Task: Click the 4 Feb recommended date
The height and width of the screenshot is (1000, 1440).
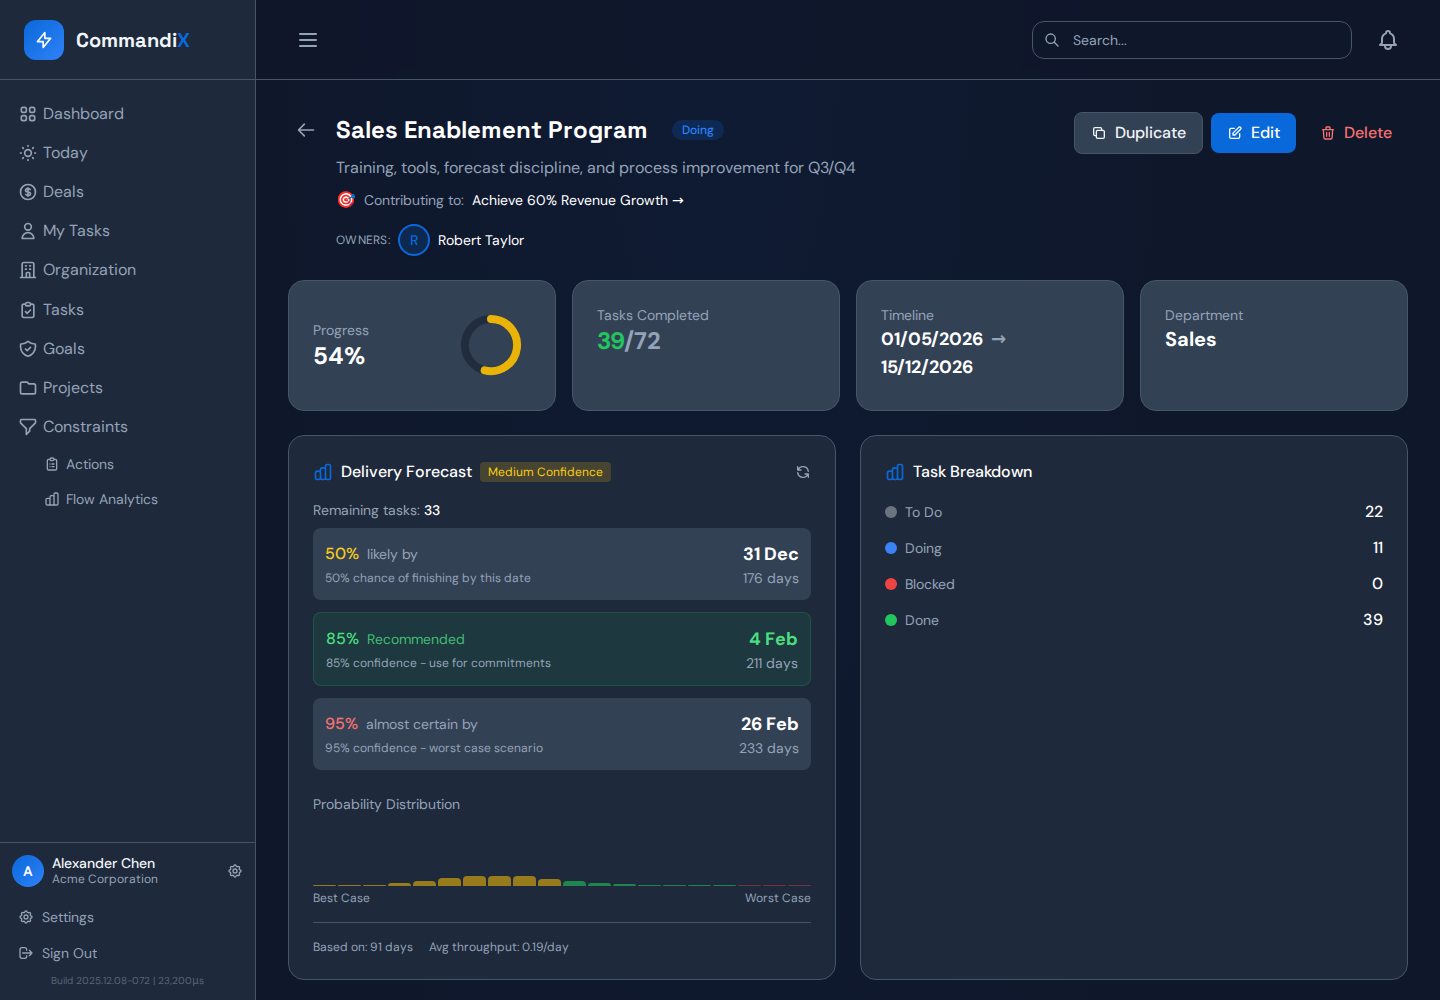Action: [x=773, y=639]
